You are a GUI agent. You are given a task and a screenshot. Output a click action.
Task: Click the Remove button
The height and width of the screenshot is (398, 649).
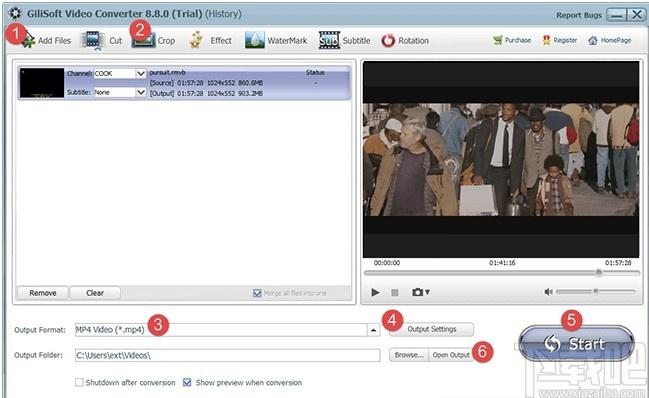pos(43,293)
